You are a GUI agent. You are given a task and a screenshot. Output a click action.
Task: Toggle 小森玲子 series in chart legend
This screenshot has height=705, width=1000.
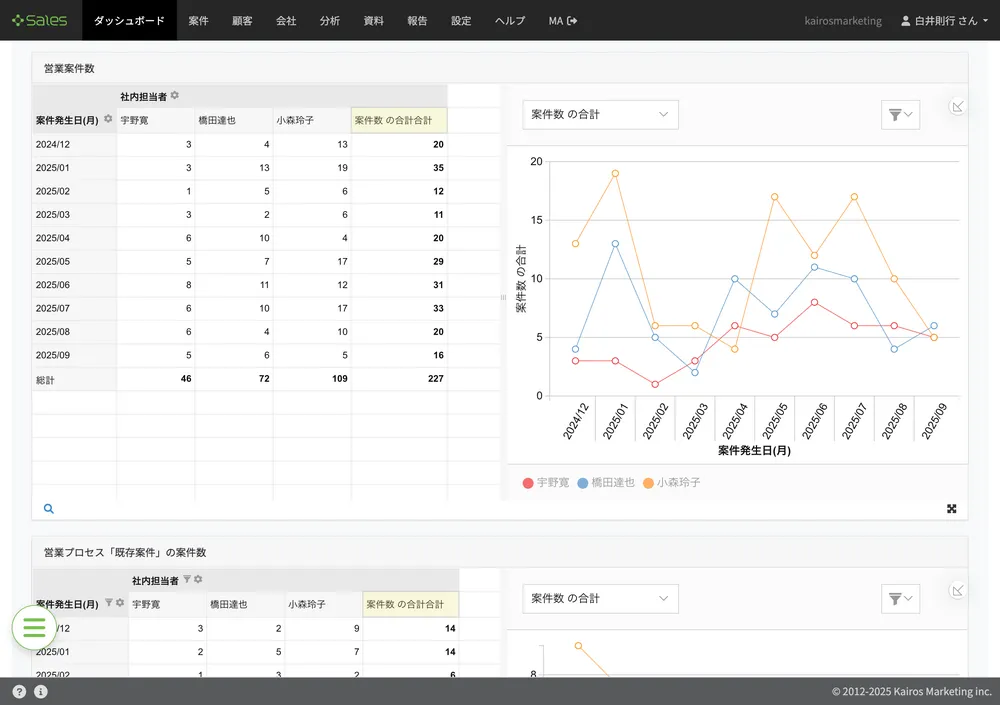point(671,483)
